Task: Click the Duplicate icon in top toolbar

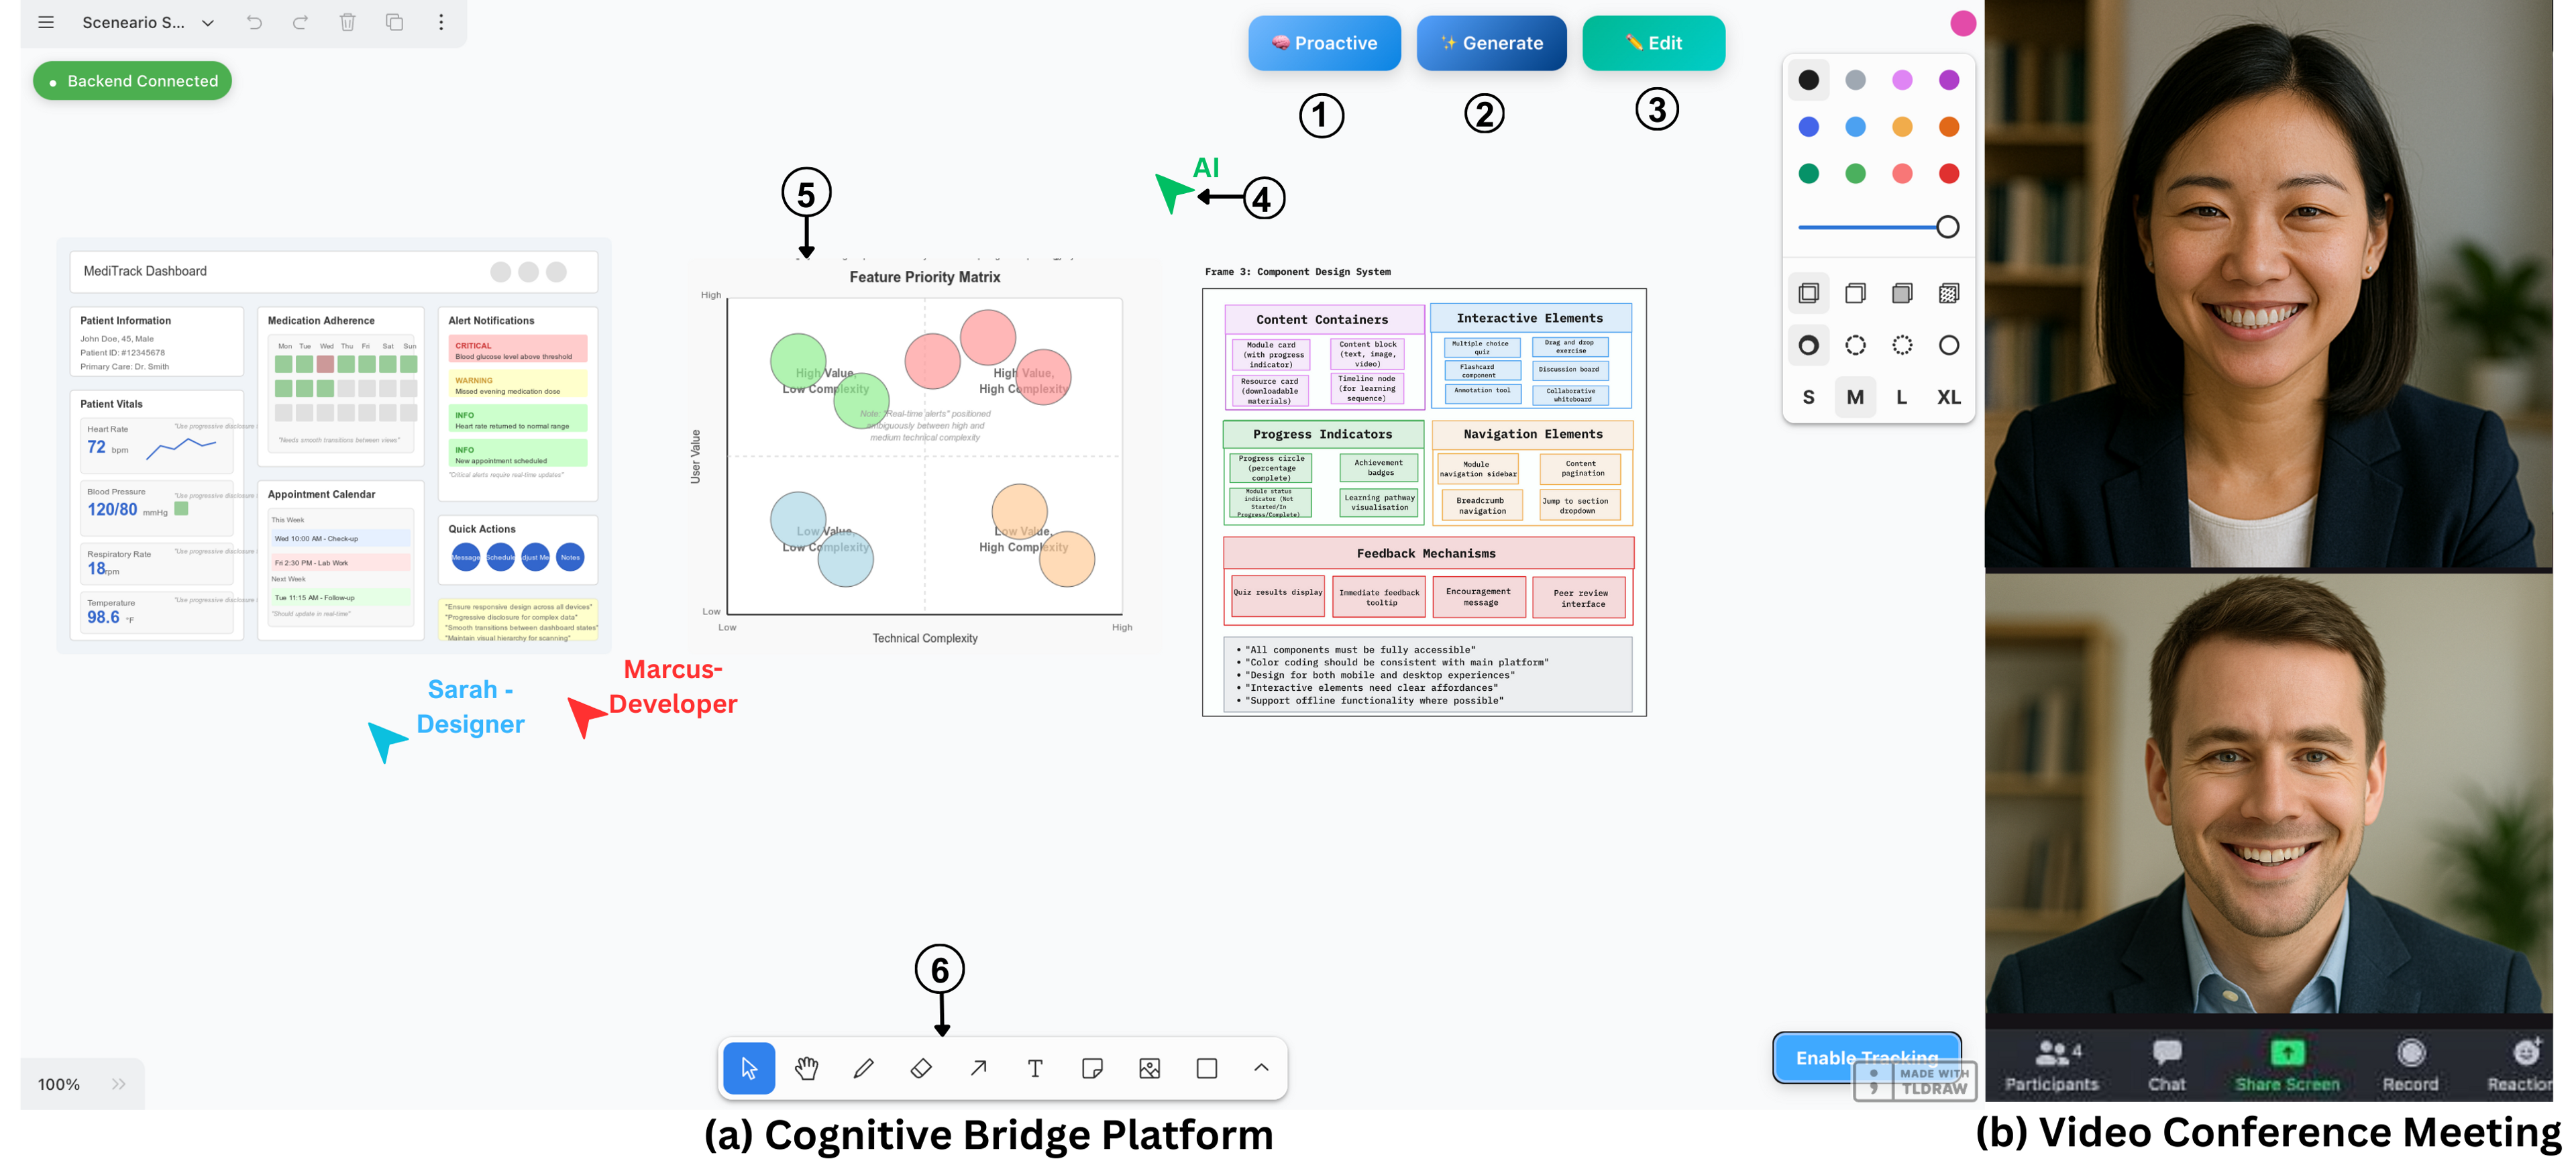Action: point(394,22)
